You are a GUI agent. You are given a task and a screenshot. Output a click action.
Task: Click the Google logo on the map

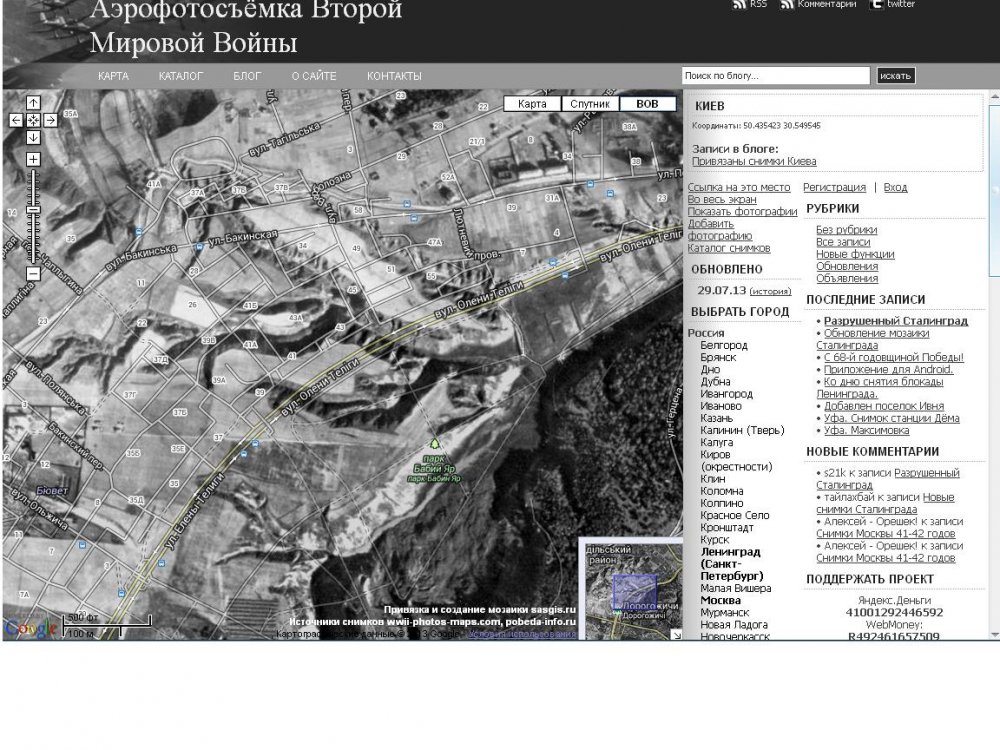pyautogui.click(x=30, y=628)
